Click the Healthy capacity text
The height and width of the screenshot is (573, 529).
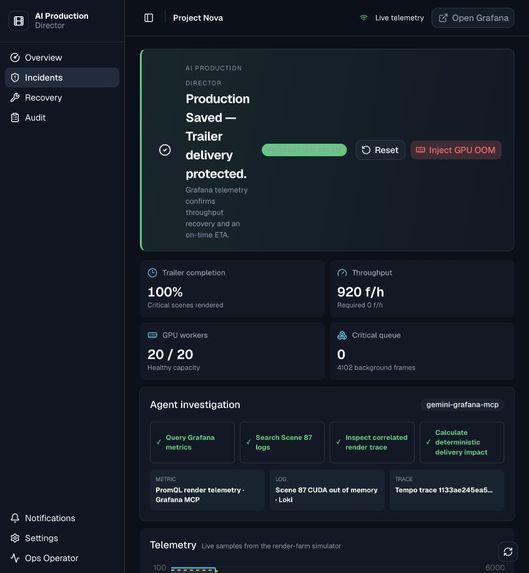coord(174,368)
